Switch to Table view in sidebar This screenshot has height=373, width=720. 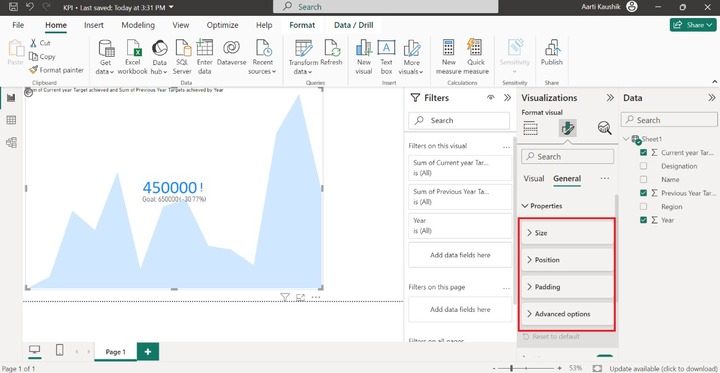(11, 120)
